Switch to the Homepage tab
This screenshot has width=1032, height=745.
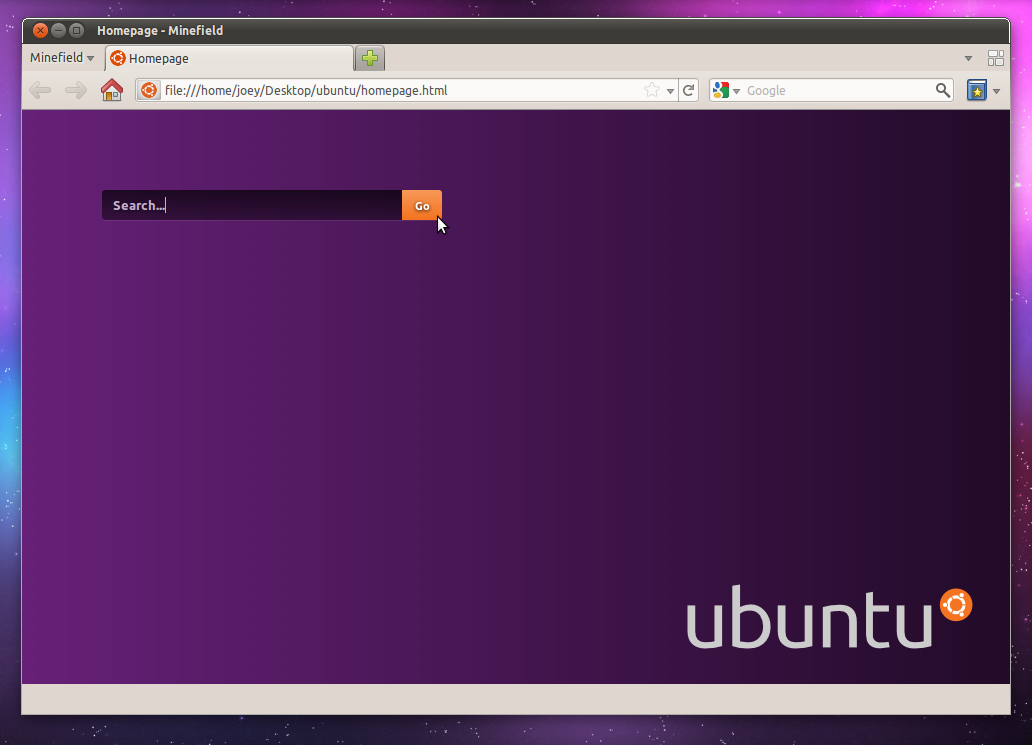229,58
